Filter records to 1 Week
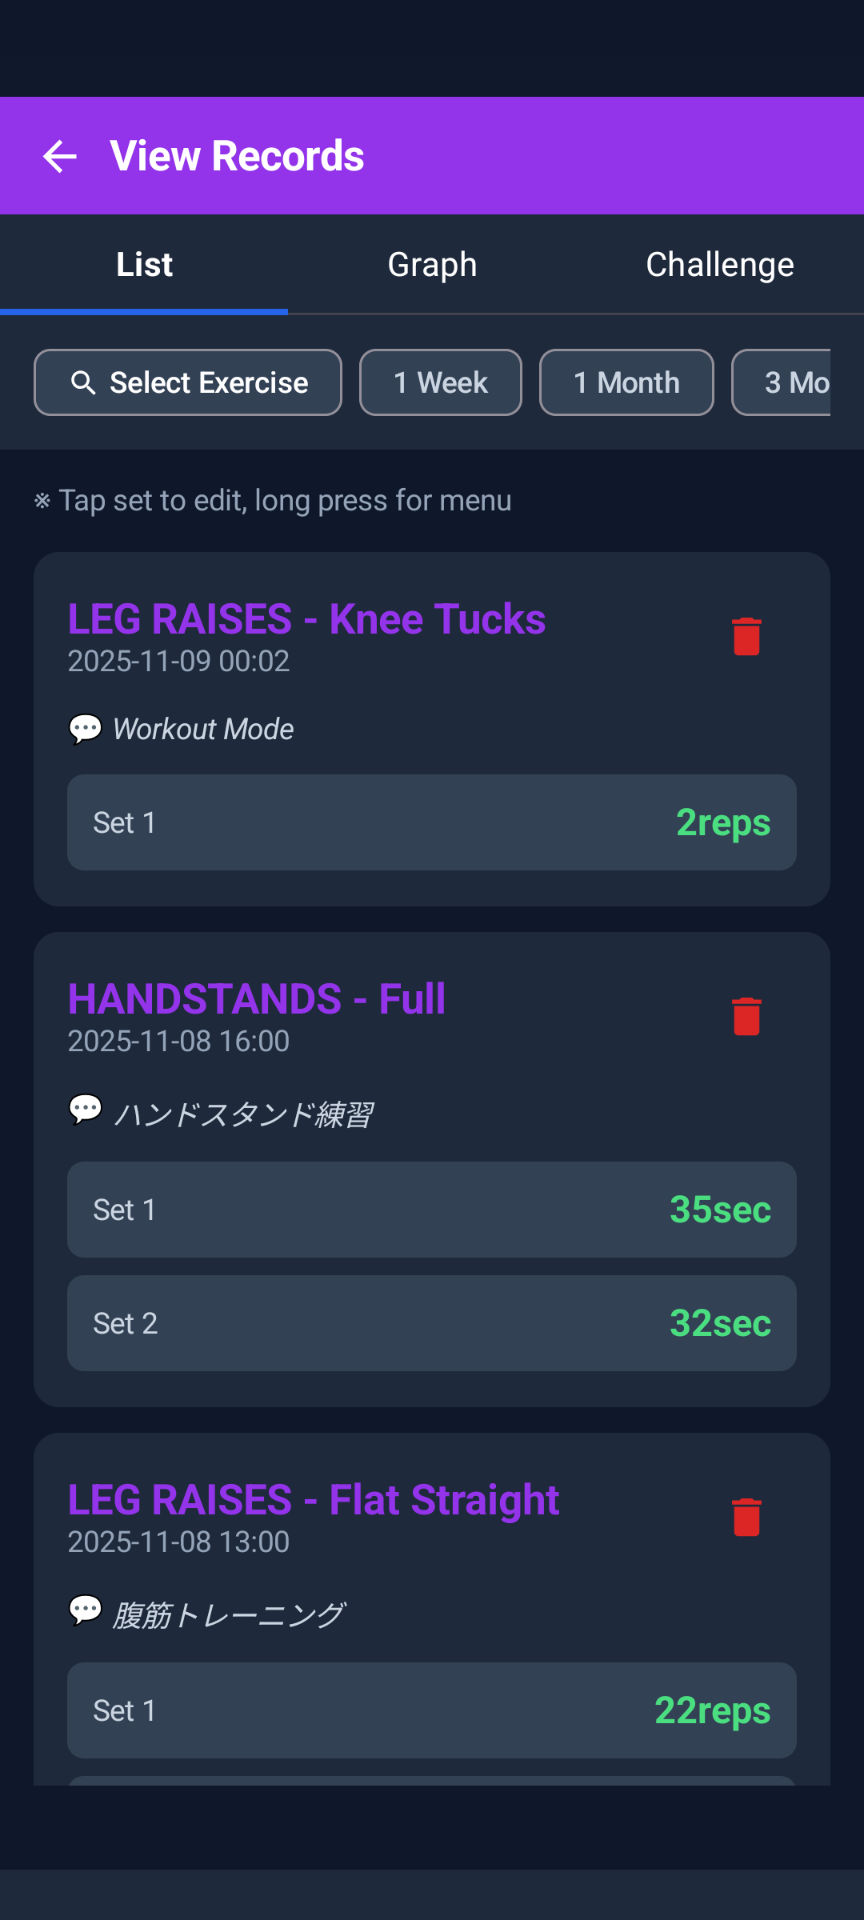Viewport: 864px width, 1920px height. (440, 383)
